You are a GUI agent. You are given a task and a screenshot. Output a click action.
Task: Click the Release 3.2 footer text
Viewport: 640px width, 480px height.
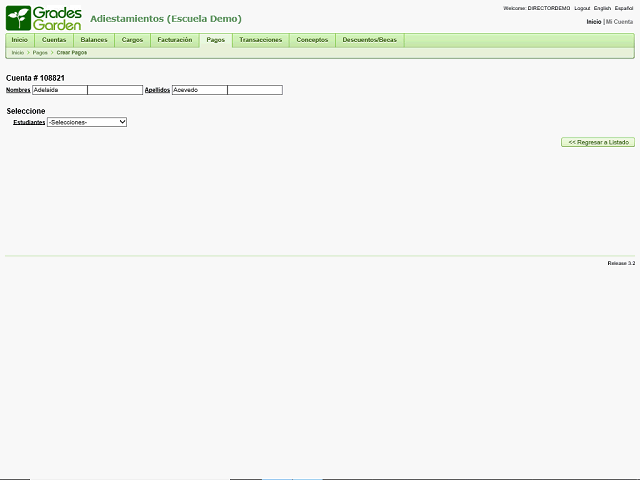[x=621, y=263]
